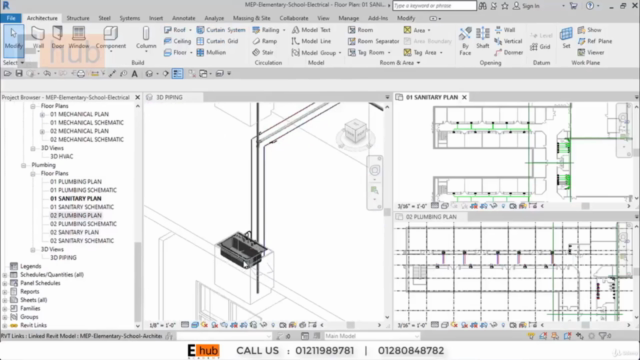640x360 pixels.
Task: Choose the Model Line tool
Action: (x=311, y=41)
